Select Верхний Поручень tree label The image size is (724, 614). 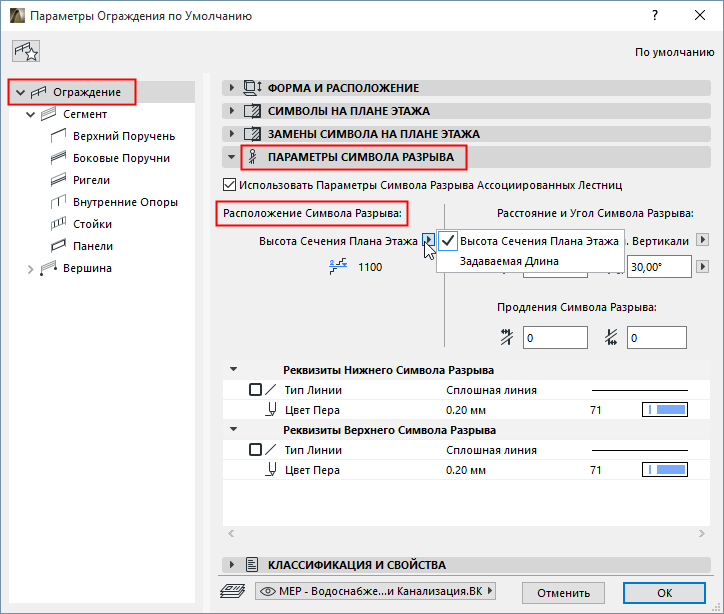point(124,136)
